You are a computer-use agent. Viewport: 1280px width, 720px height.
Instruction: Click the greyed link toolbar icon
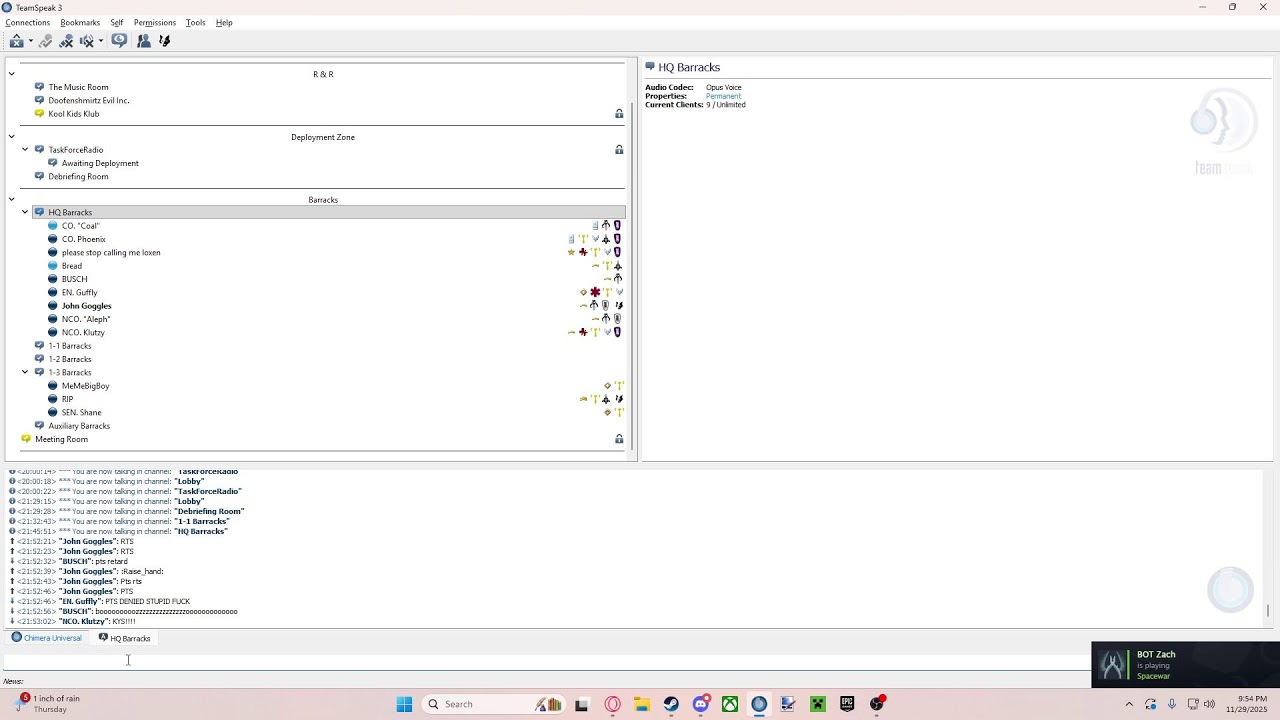(x=46, y=41)
